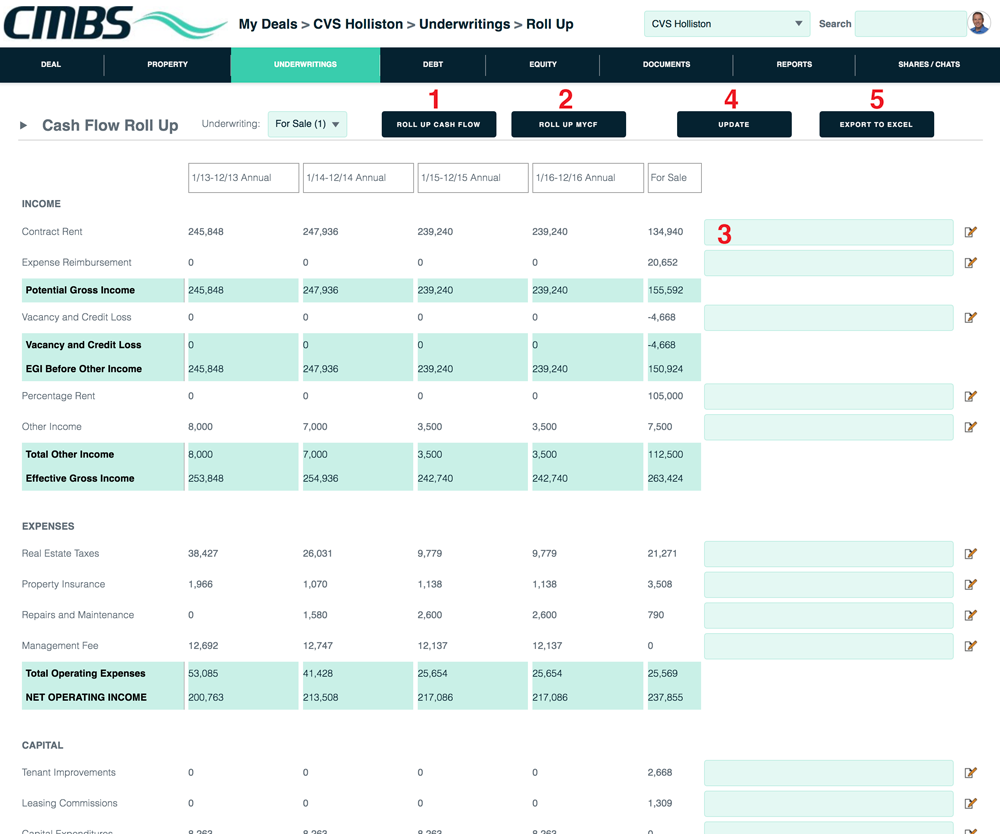The height and width of the screenshot is (834, 1000).
Task: Click edit icon for Tenant Improvements row
Action: pyautogui.click(x=971, y=773)
